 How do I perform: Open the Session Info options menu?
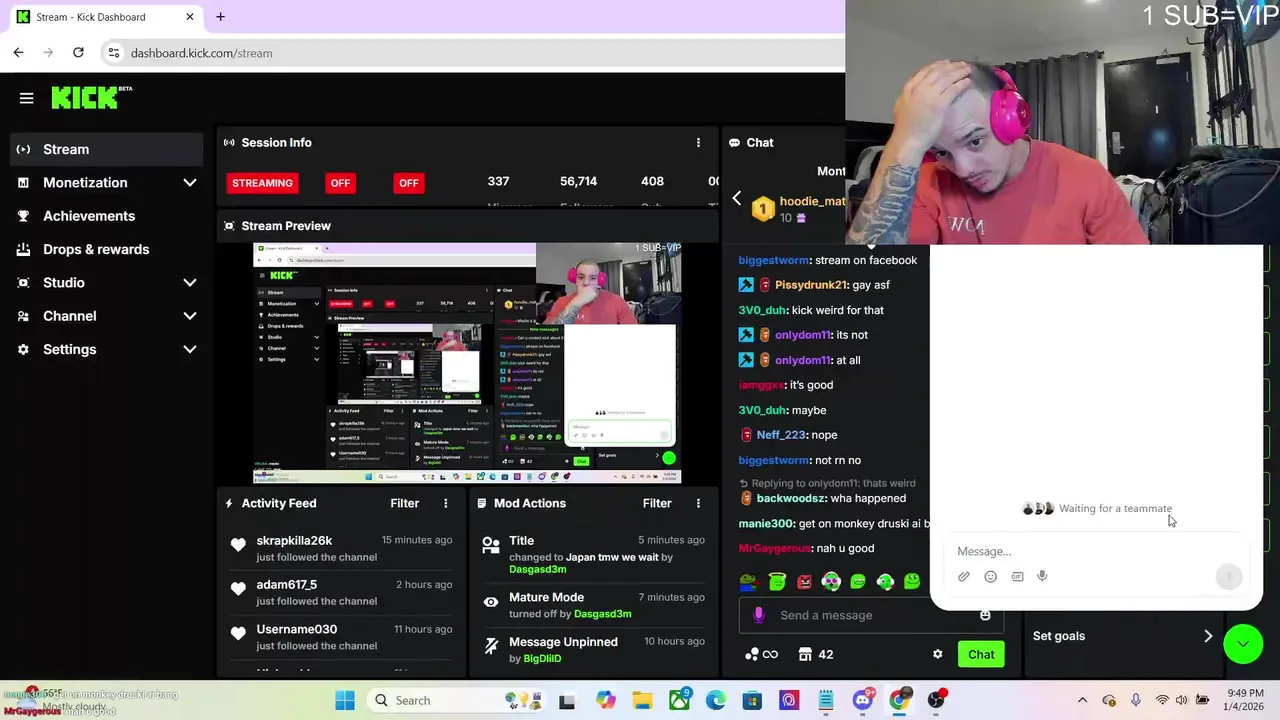(x=698, y=142)
